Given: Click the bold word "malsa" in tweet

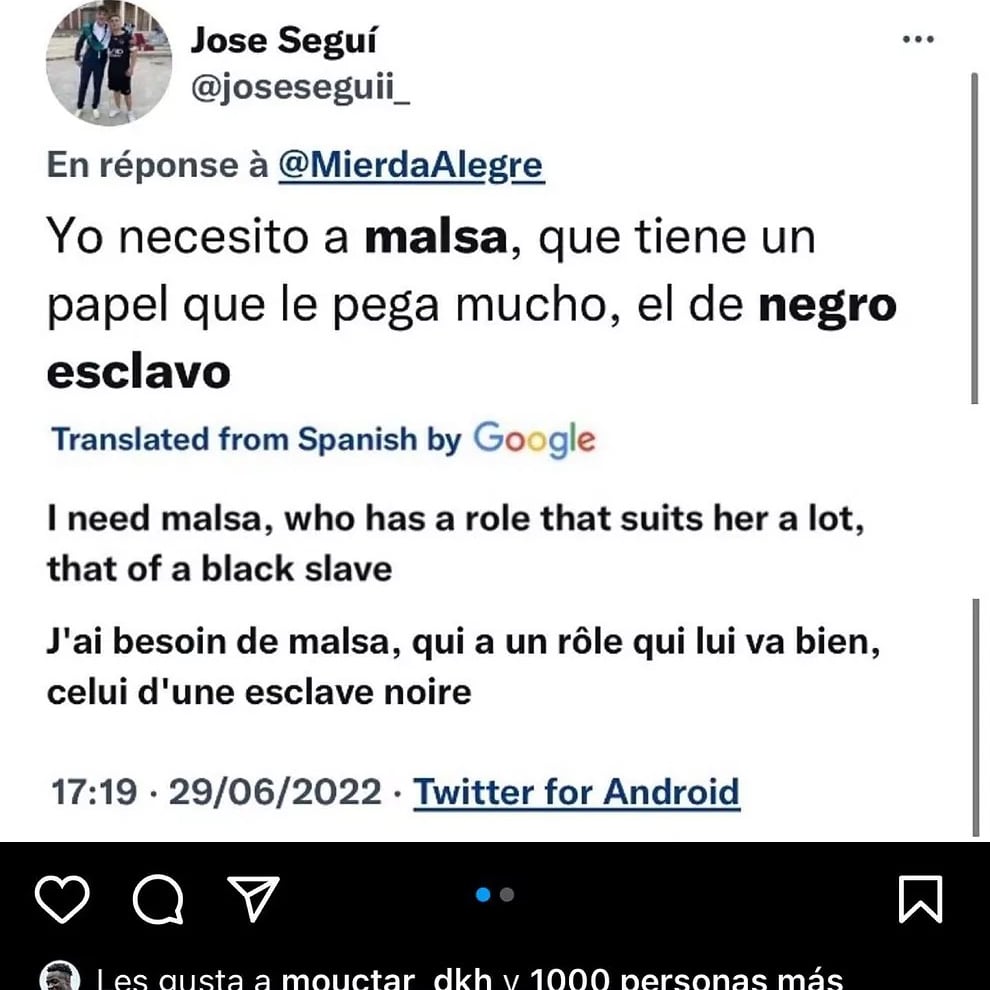Looking at the screenshot, I should pyautogui.click(x=435, y=241).
